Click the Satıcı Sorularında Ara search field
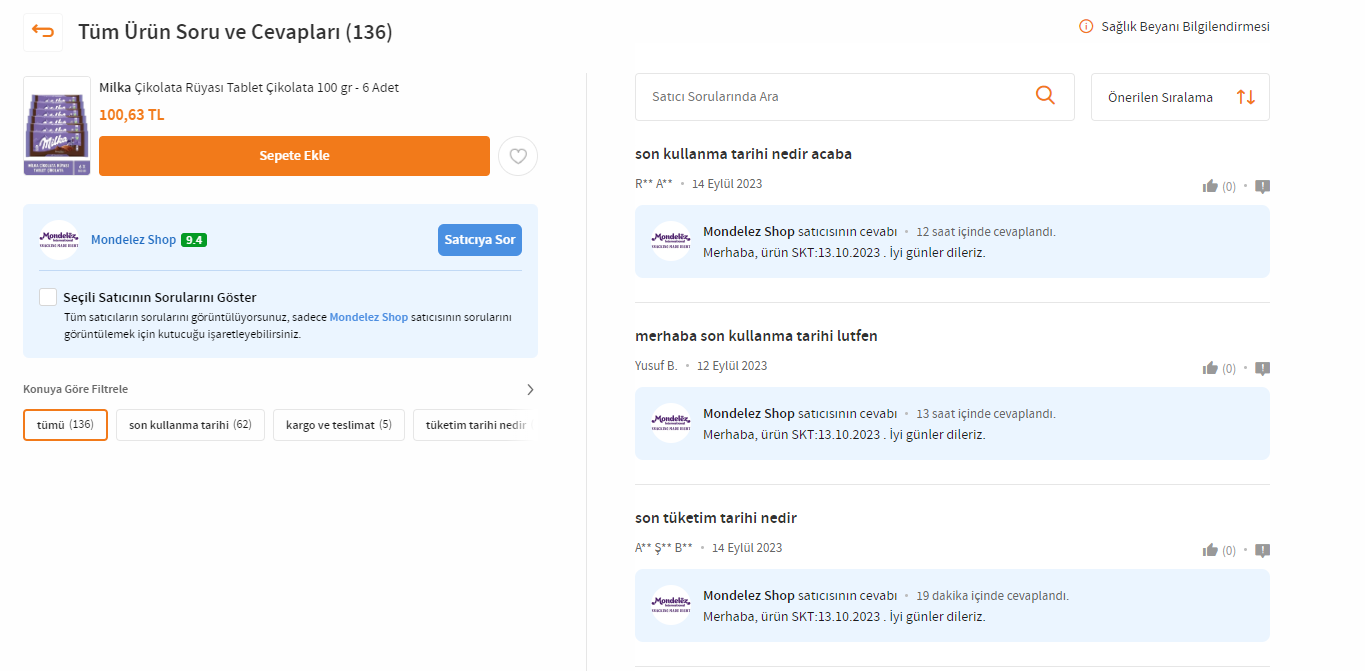1365x671 pixels. 855,97
